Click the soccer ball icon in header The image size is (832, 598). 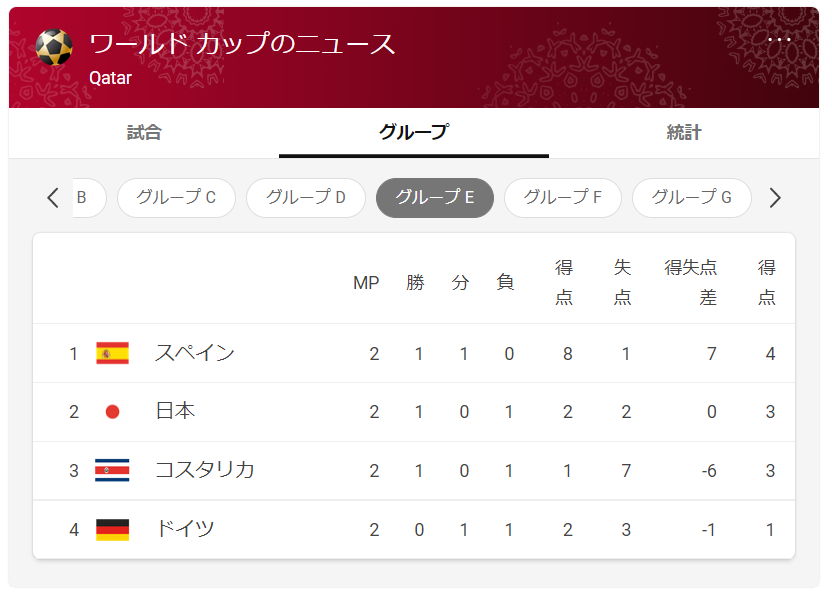[54, 47]
